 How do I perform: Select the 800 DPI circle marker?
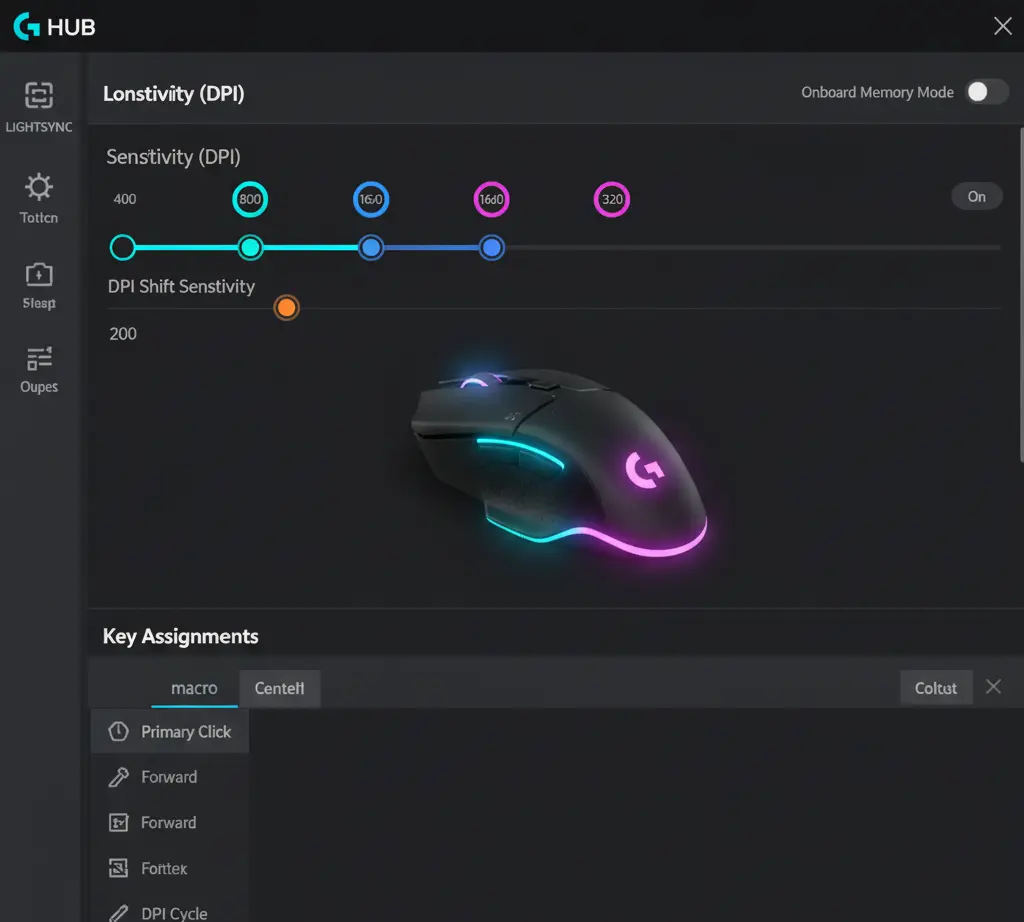pos(250,200)
